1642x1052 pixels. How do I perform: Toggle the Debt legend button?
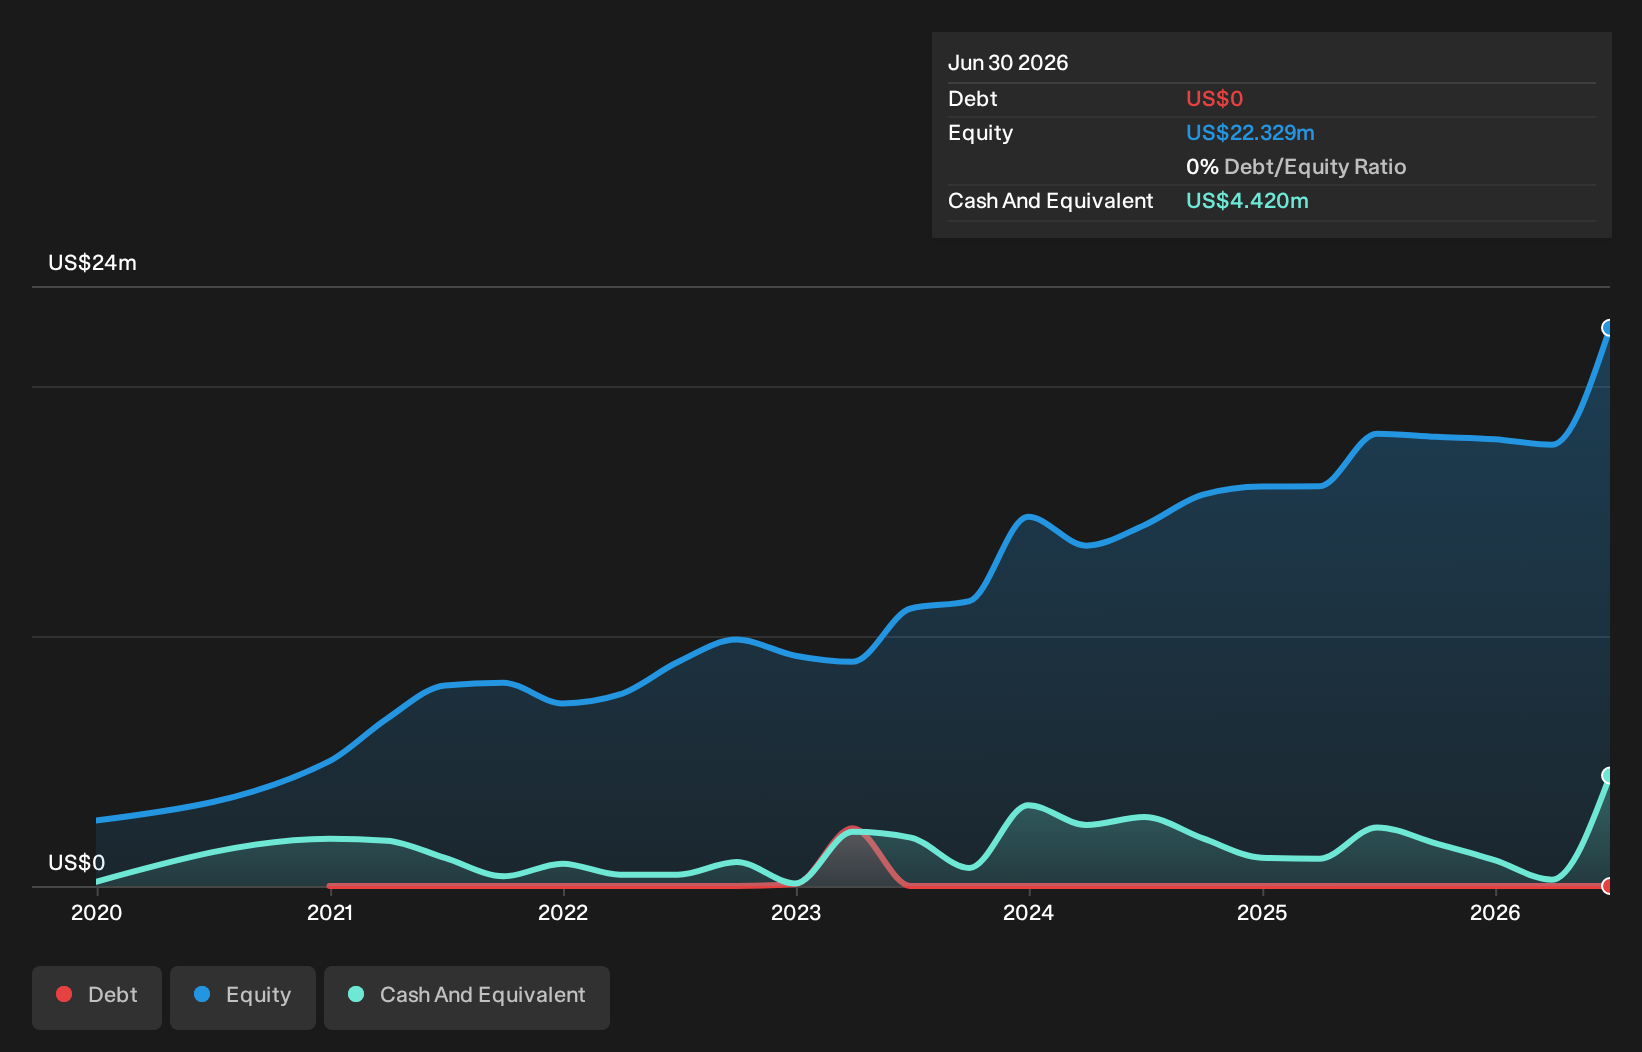pyautogui.click(x=97, y=997)
